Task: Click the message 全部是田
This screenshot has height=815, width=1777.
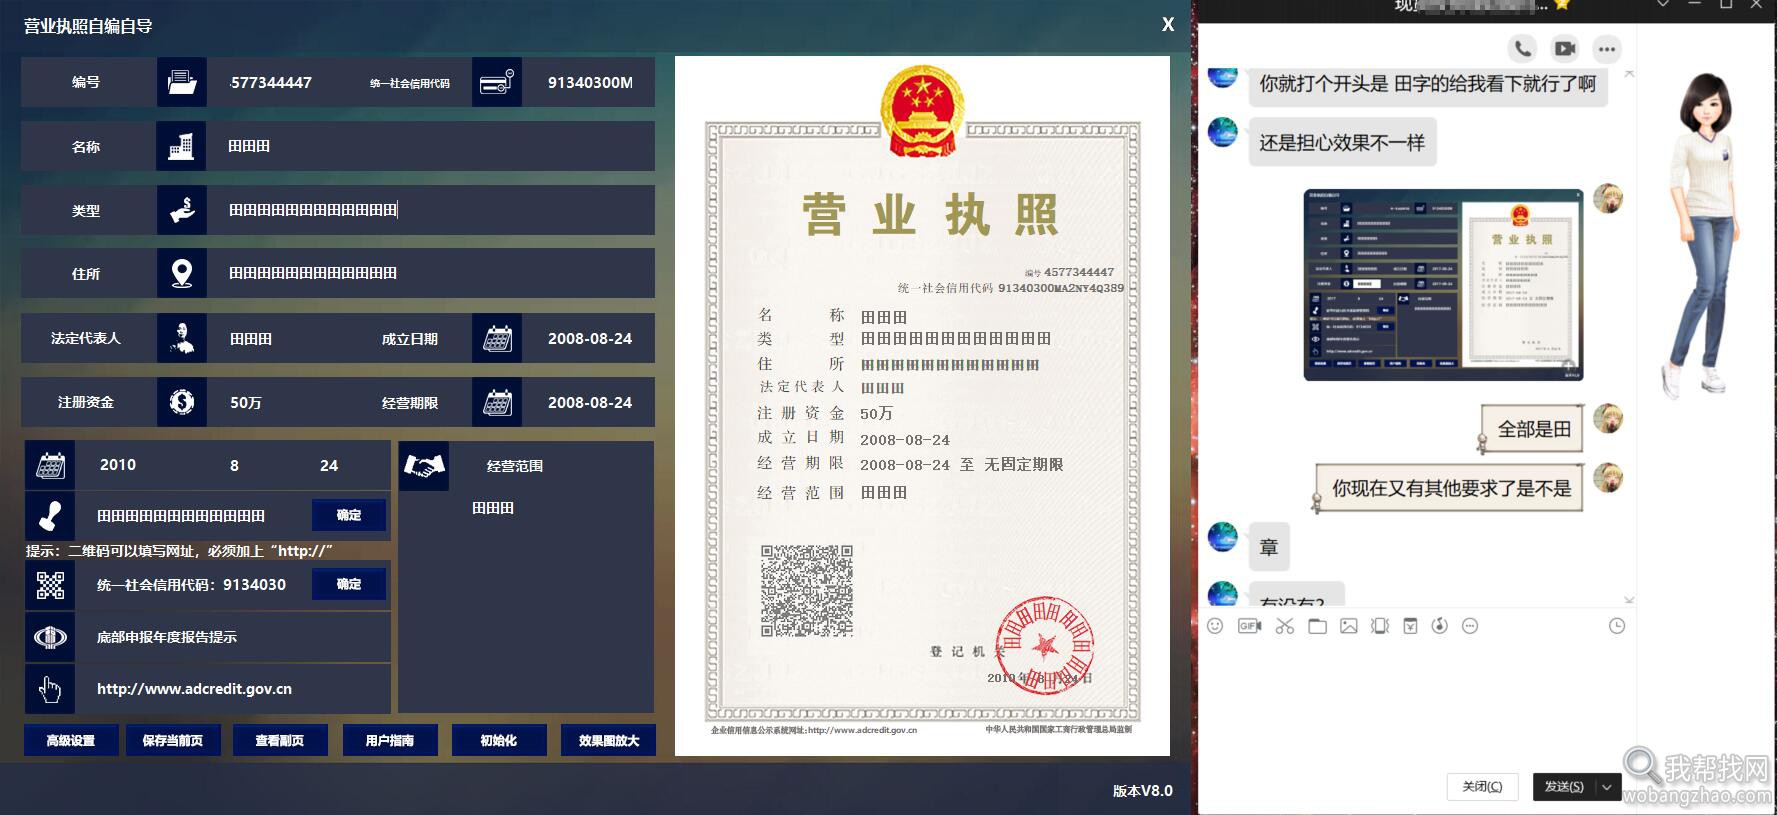Action: tap(1534, 429)
